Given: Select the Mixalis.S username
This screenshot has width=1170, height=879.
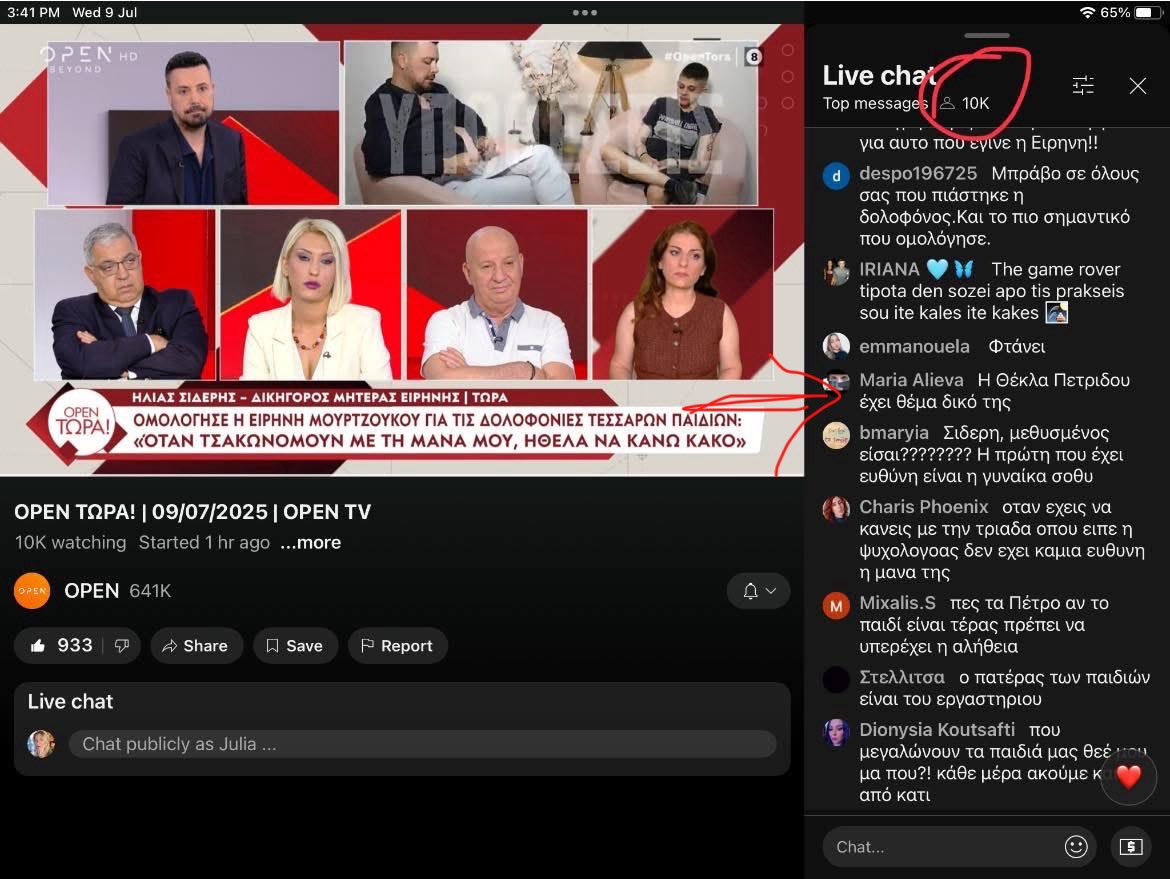Looking at the screenshot, I should tap(897, 603).
